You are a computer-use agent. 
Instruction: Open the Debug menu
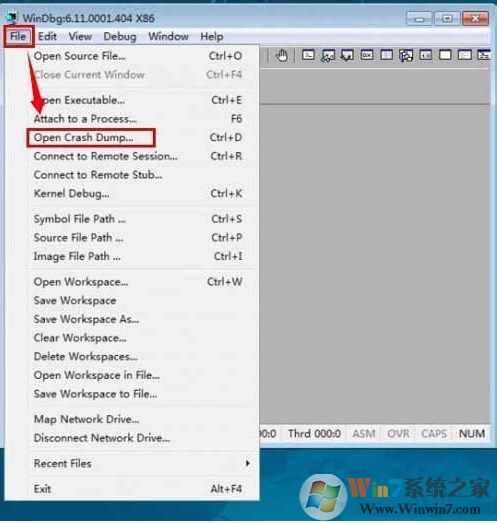pos(120,36)
